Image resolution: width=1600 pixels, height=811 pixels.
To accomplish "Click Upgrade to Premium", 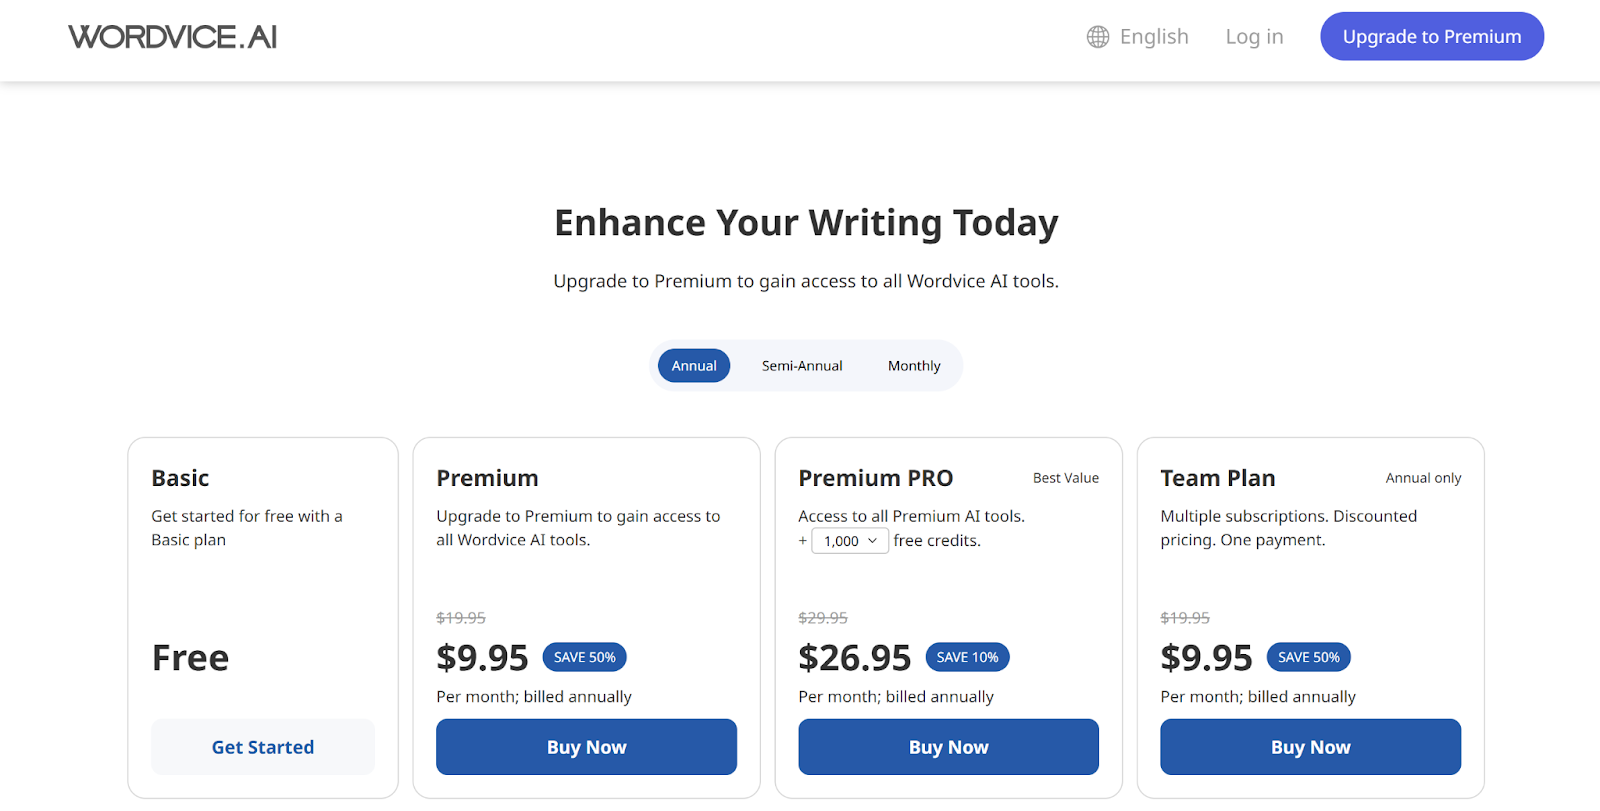I will (x=1431, y=36).
